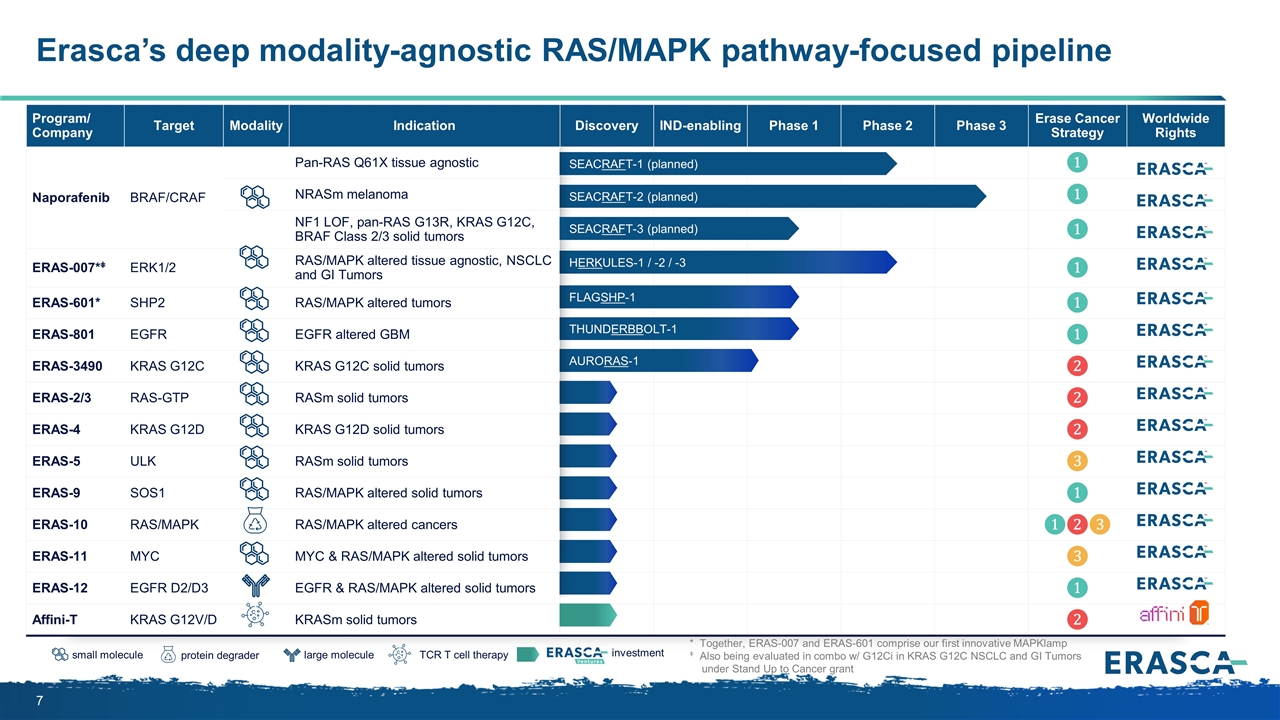Click the small molecule icon for ERAS-5
This screenshot has height=720, width=1280.
pyautogui.click(x=256, y=459)
